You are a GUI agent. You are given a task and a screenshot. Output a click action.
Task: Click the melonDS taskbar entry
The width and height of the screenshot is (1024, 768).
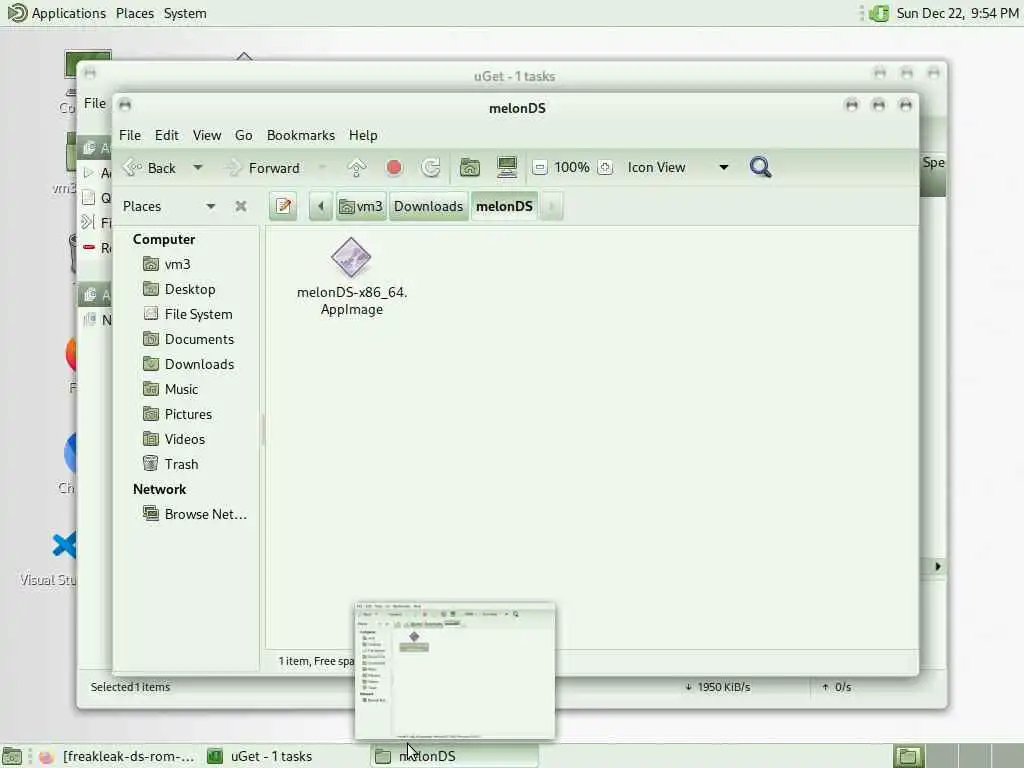[x=455, y=756]
